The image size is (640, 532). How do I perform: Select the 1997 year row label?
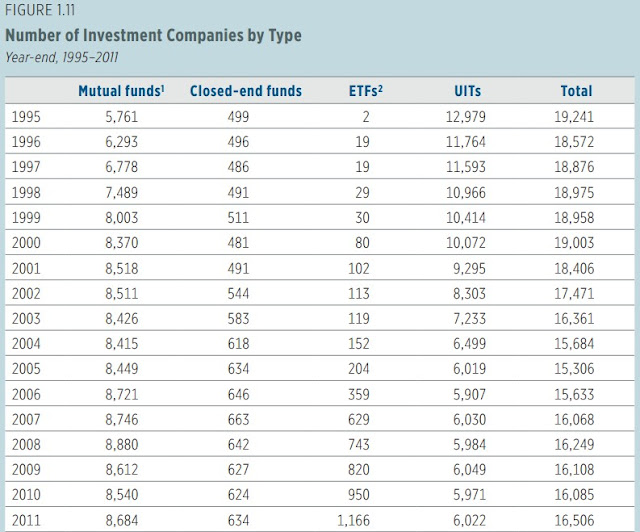[x=26, y=167]
